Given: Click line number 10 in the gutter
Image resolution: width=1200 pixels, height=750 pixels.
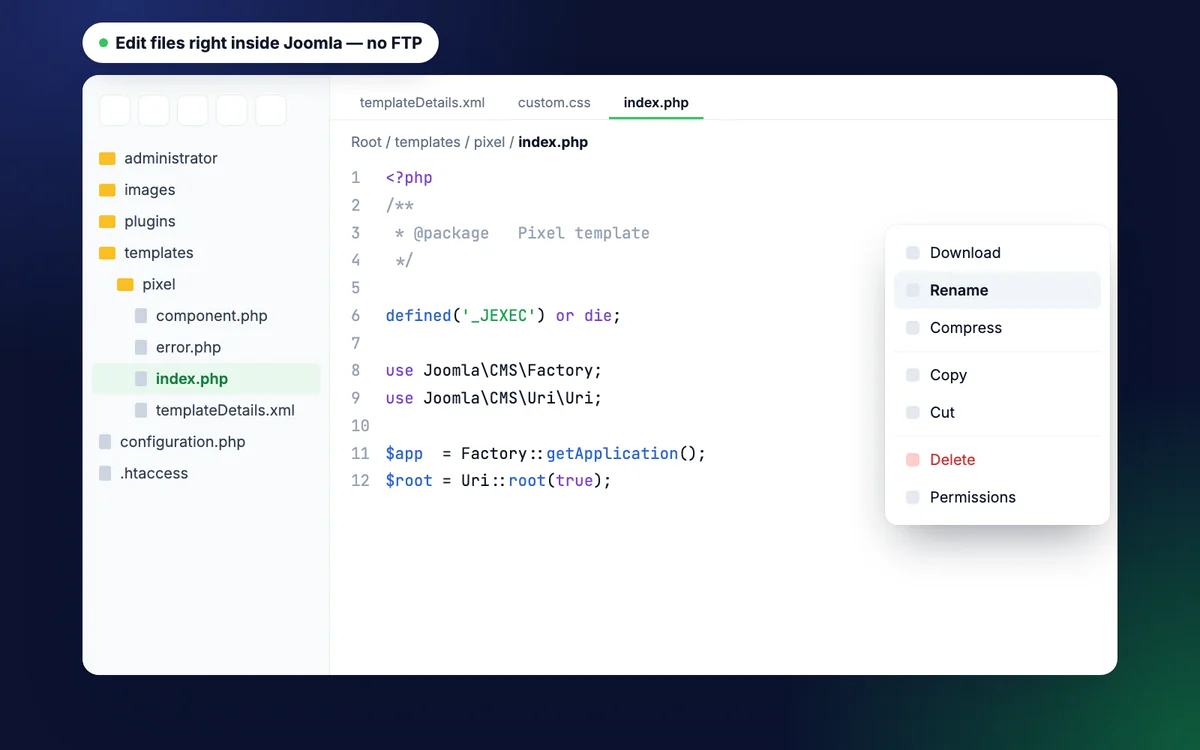Looking at the screenshot, I should tap(360, 425).
